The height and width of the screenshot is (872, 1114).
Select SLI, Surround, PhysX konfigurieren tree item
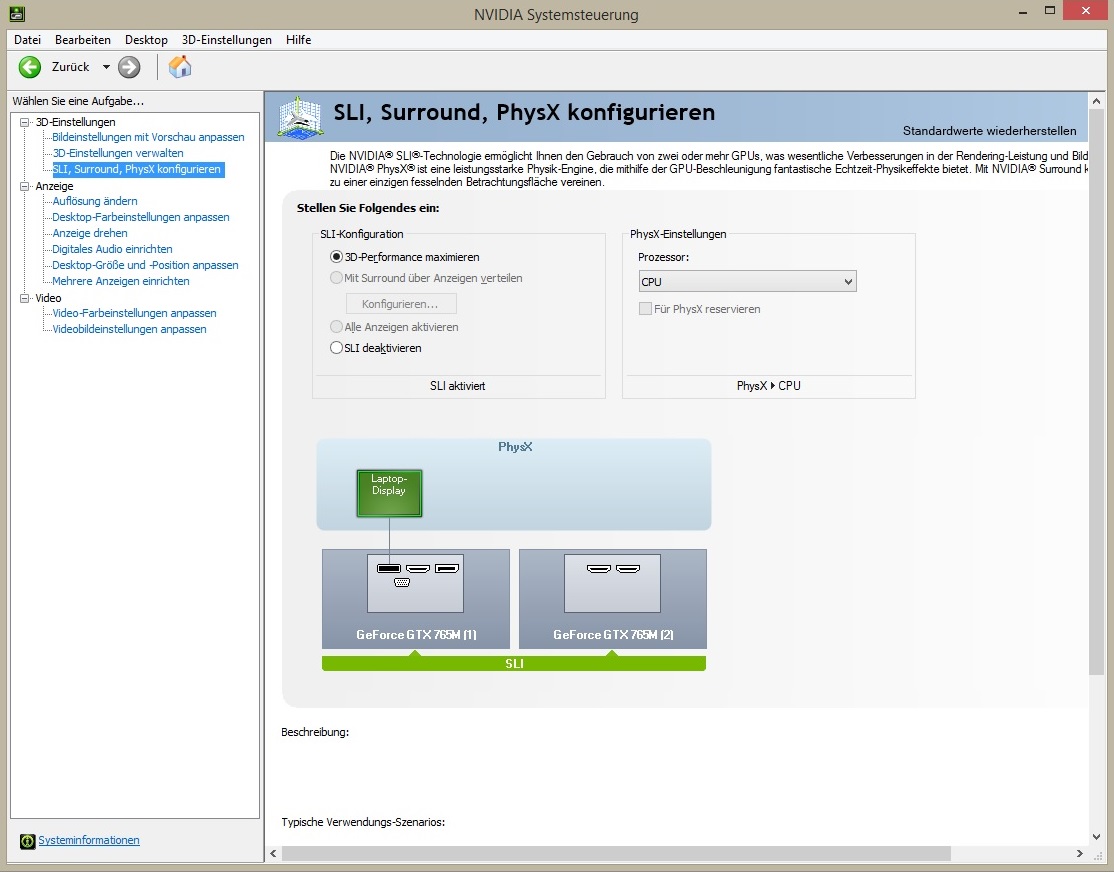tap(138, 169)
